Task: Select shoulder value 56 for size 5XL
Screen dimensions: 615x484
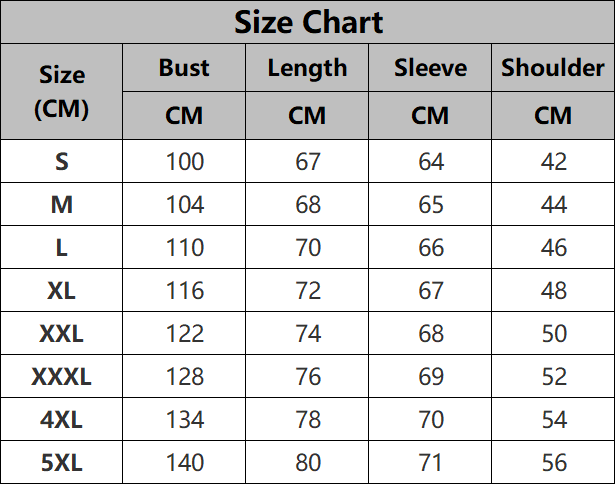Action: point(553,463)
